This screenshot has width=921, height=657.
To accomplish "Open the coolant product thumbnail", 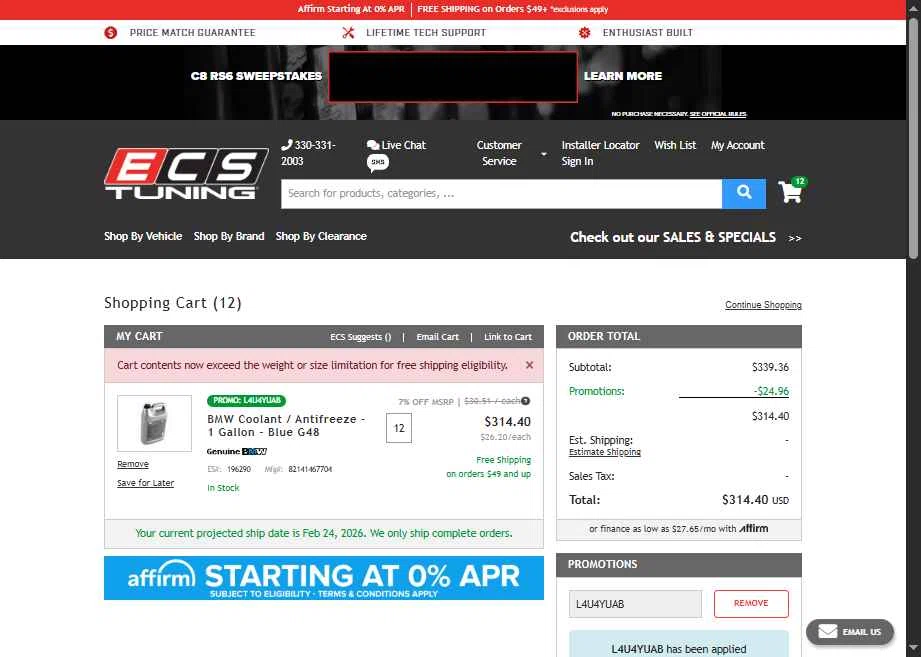I will [154, 423].
